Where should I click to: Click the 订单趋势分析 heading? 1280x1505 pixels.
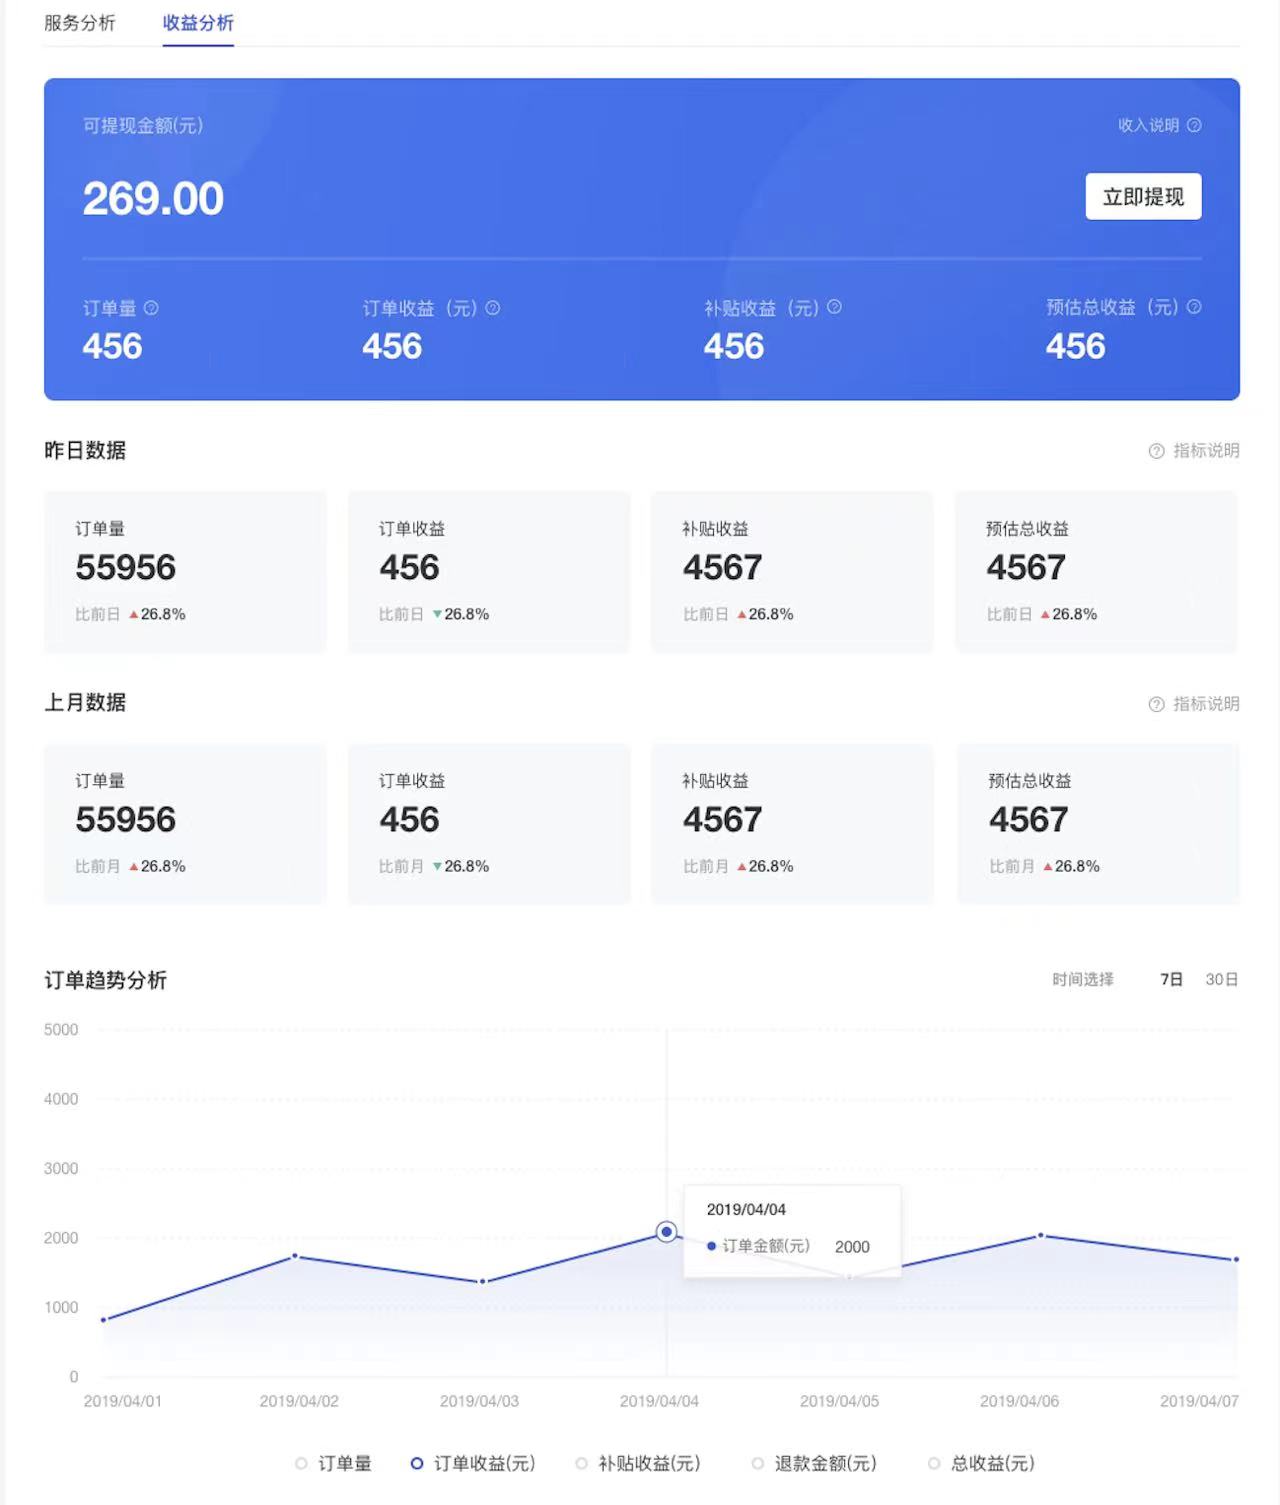coord(105,980)
